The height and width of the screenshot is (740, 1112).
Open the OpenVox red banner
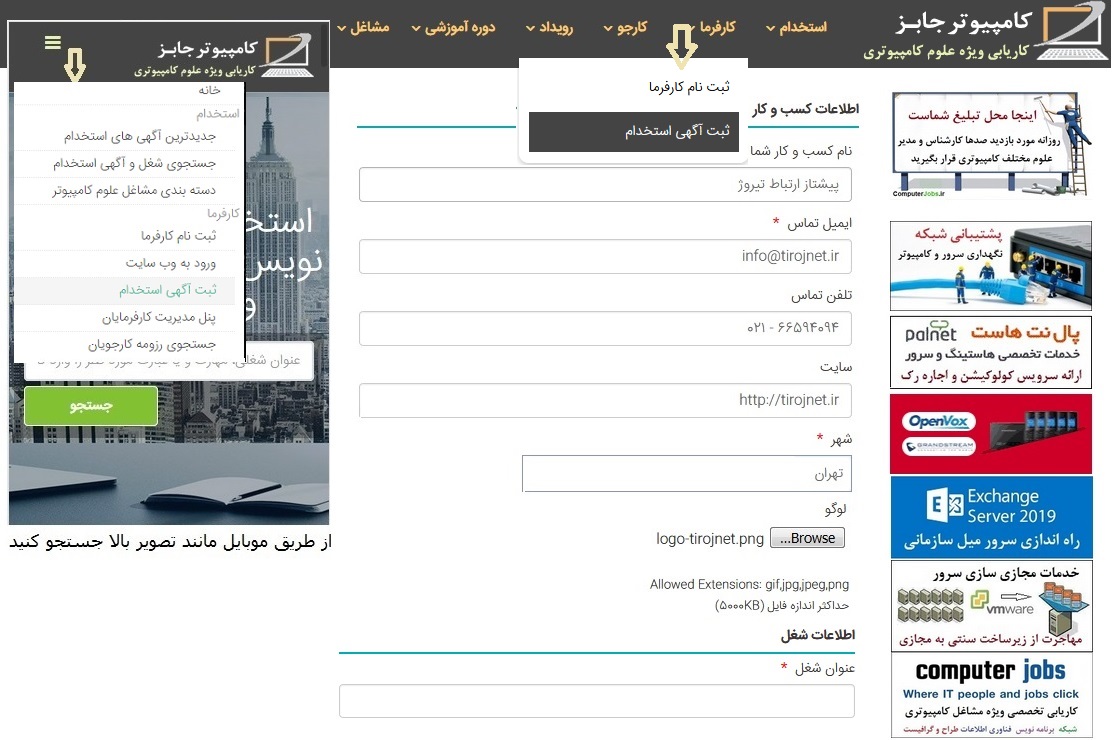click(x=991, y=433)
